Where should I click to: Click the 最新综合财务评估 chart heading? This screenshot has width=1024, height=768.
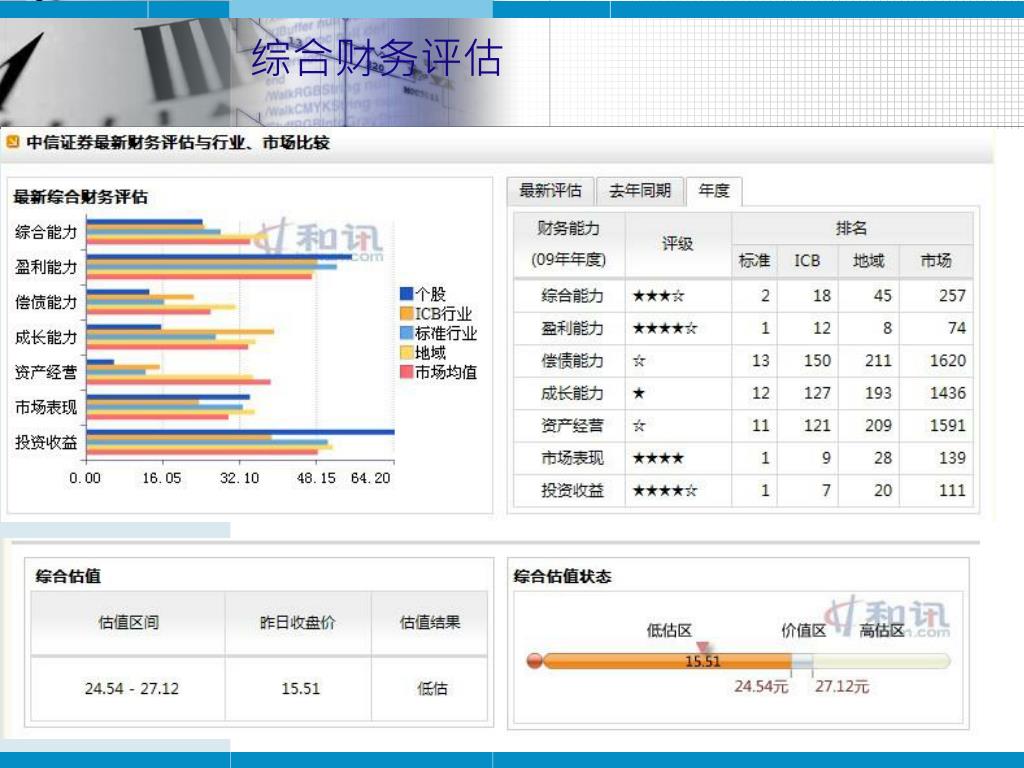coord(80,197)
